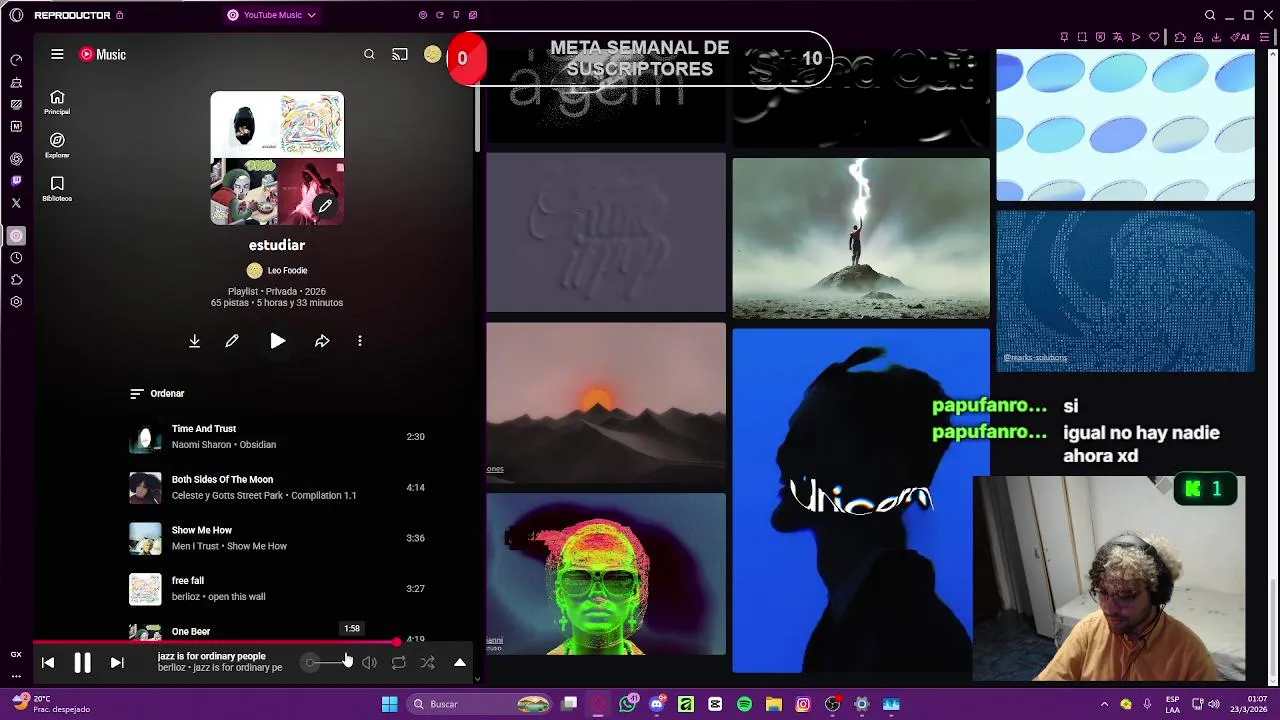Expand the now playing panel arrow
This screenshot has width=1280, height=720.
(460, 662)
